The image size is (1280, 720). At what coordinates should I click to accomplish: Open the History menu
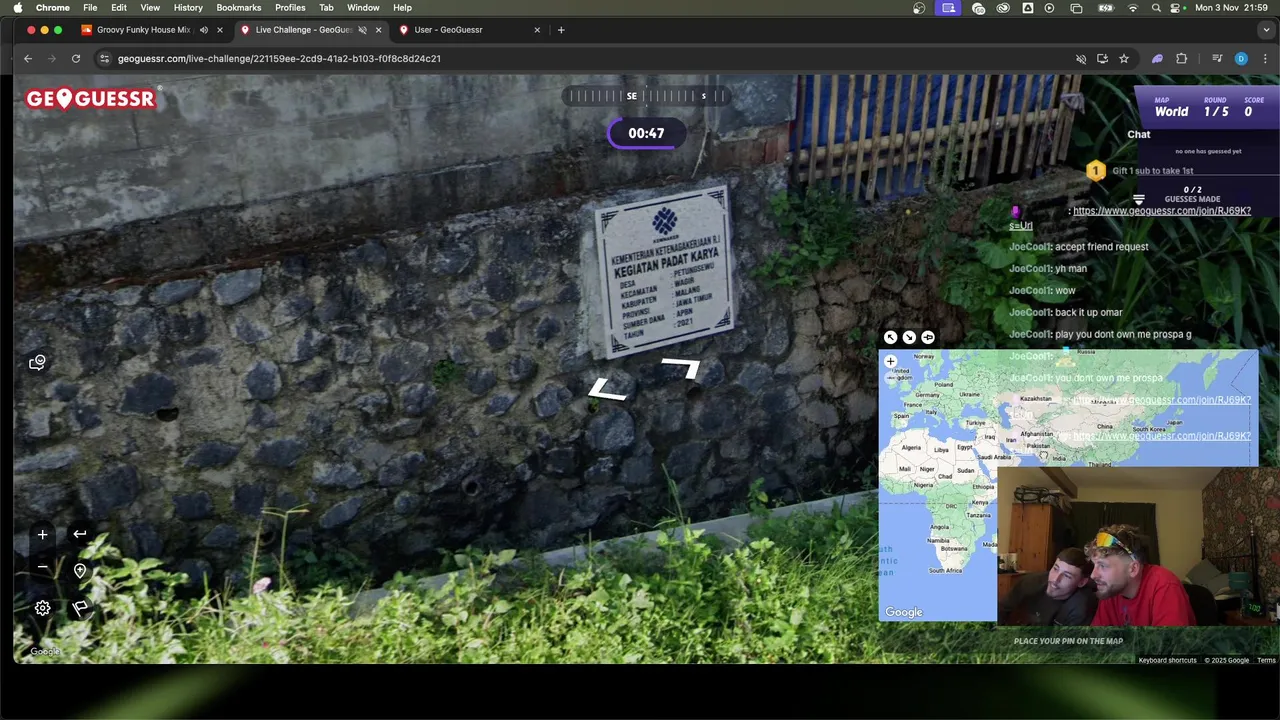point(188,7)
